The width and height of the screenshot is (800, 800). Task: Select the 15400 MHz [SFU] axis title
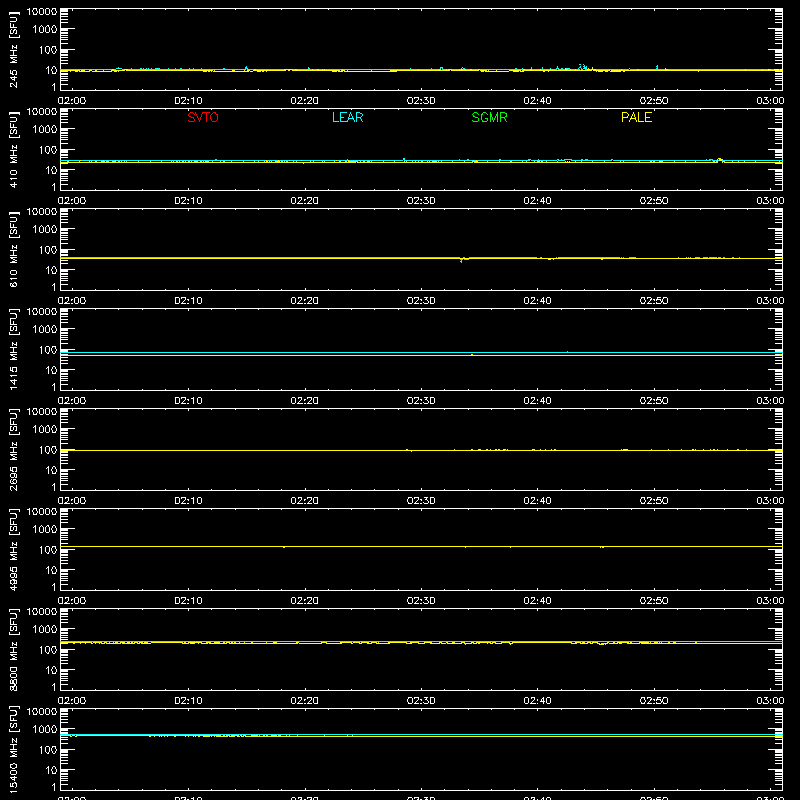[13, 749]
